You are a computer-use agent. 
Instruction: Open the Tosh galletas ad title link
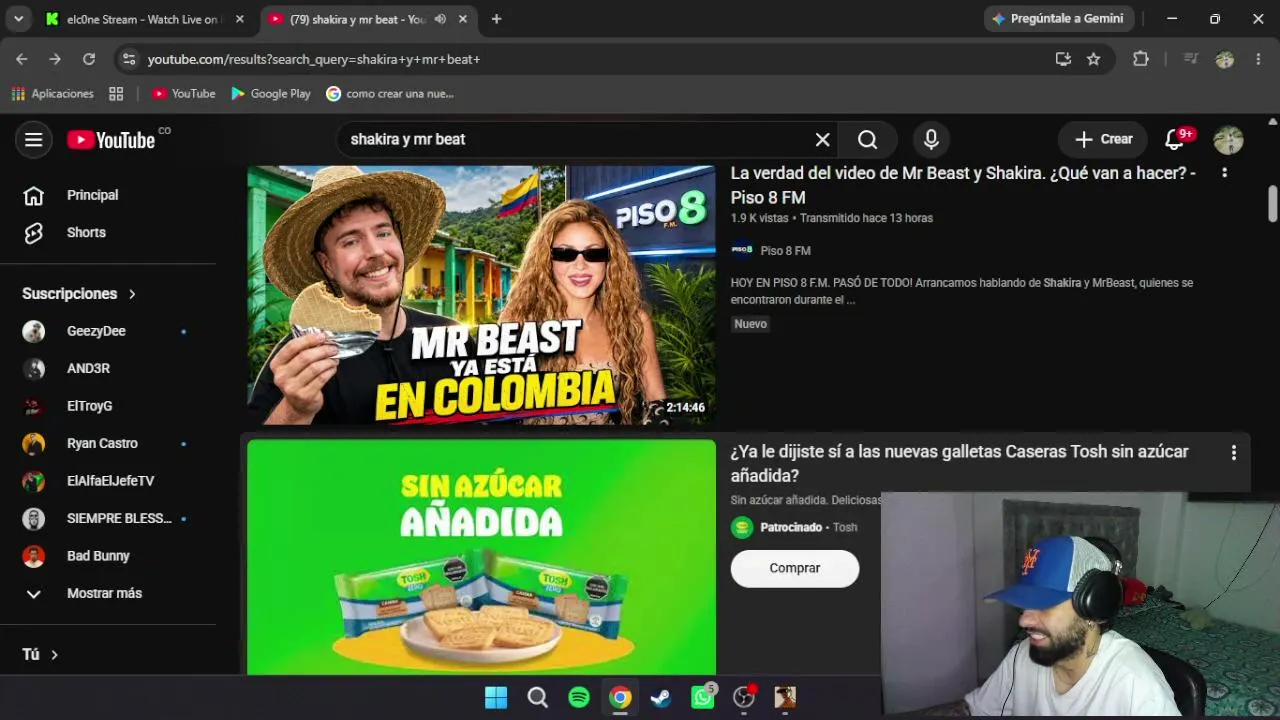960,464
